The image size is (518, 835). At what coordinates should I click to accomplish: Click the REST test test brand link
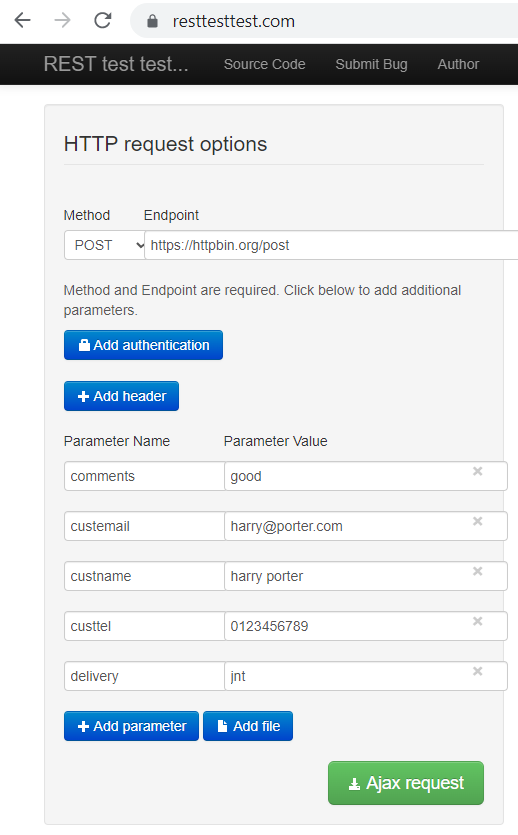[116, 64]
